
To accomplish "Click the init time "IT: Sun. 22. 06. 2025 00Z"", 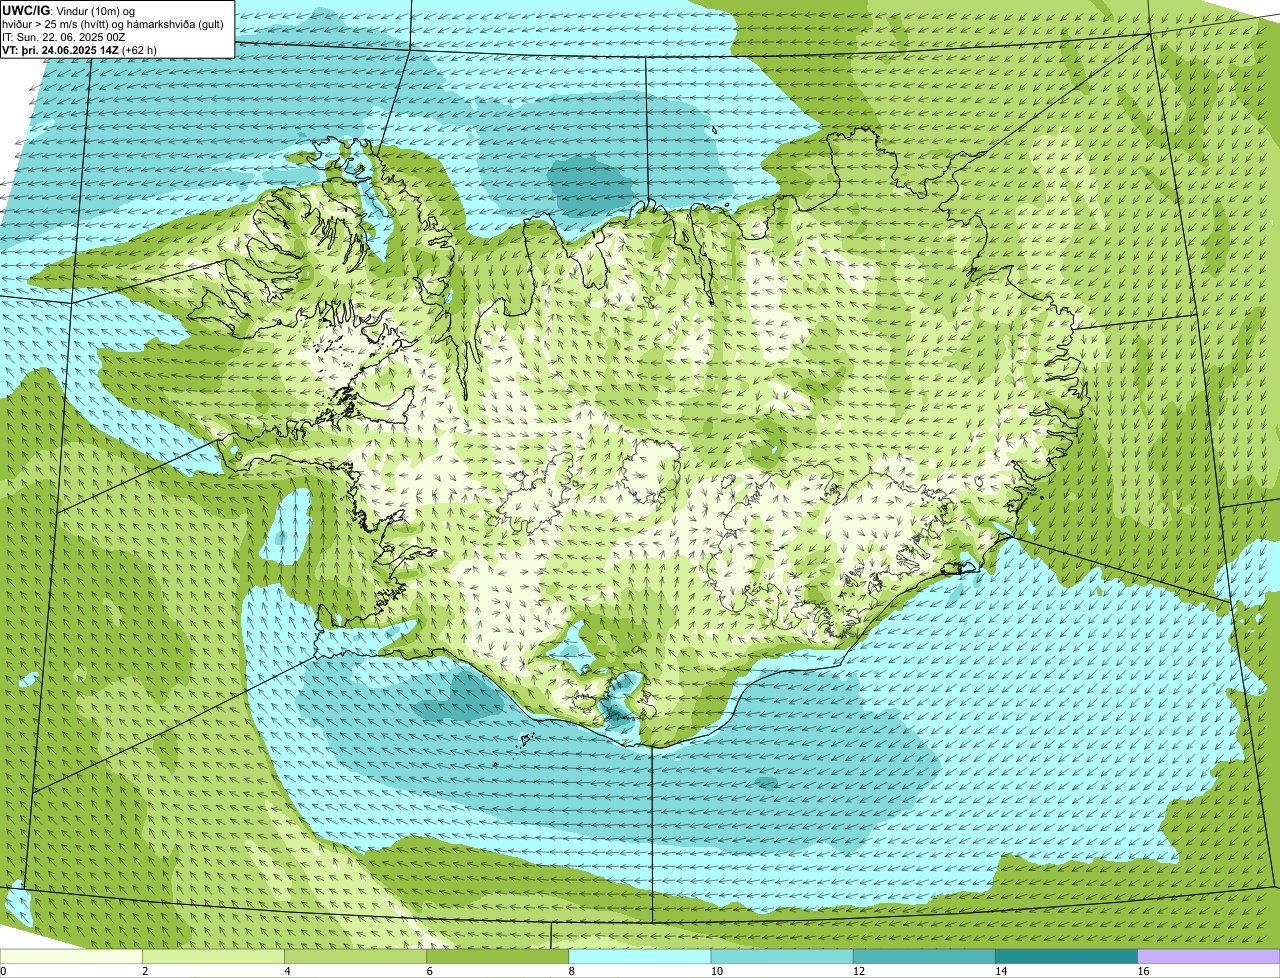I will click(x=64, y=37).
